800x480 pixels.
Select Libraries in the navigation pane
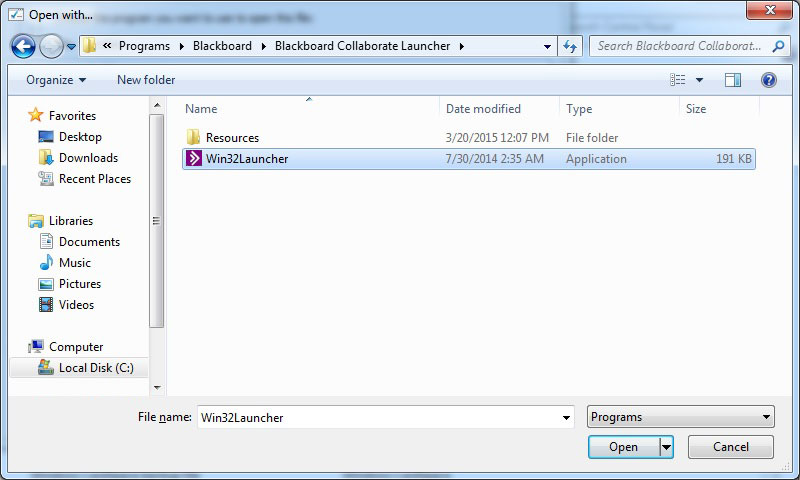[71, 221]
